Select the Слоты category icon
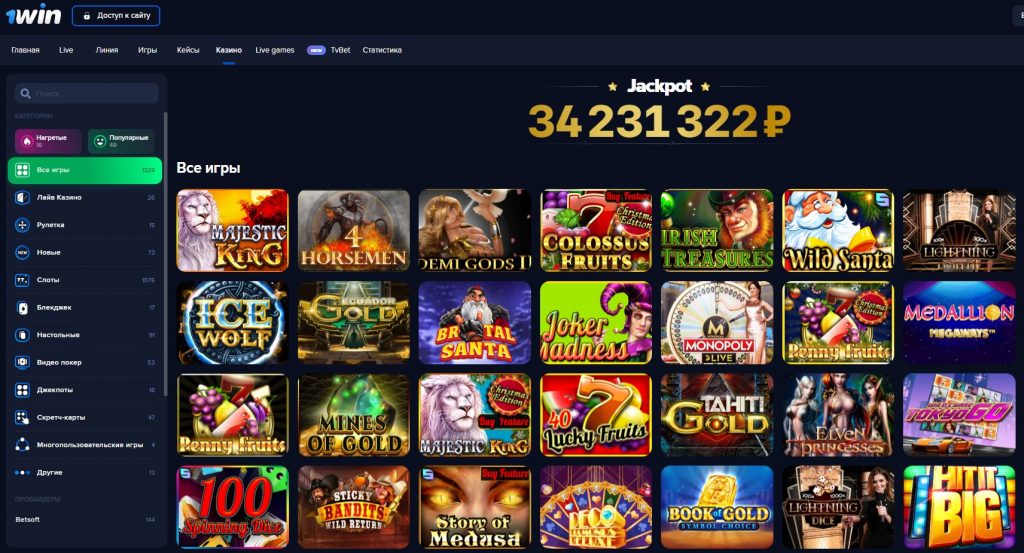Viewport: 1024px width, 553px height. pos(22,279)
